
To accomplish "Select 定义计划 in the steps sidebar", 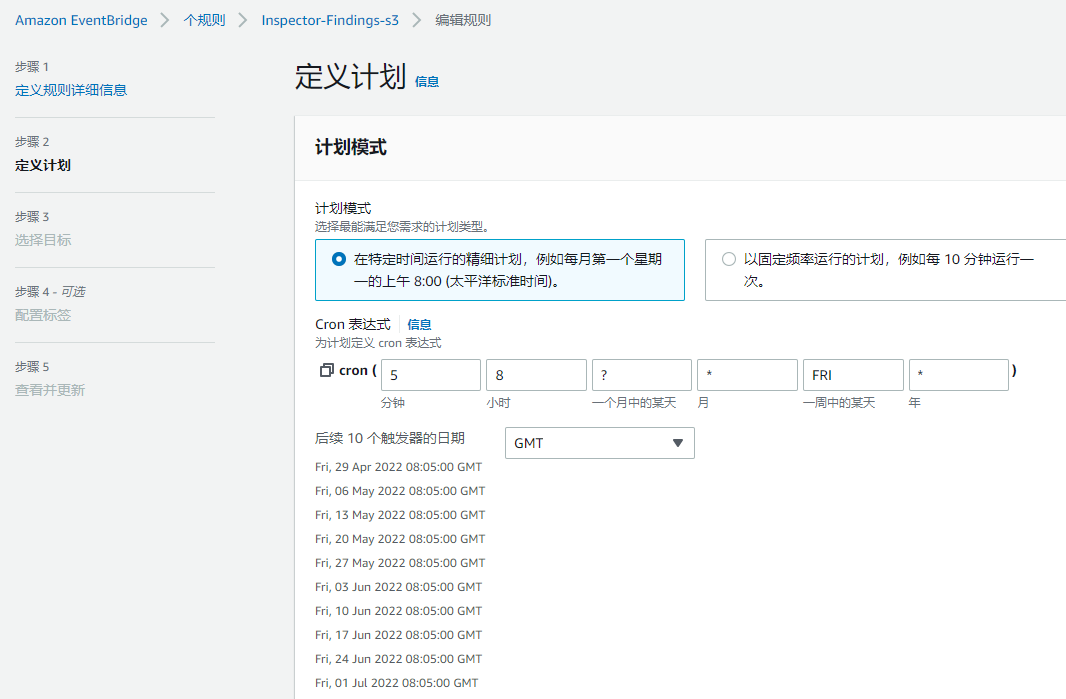I will click(42, 165).
